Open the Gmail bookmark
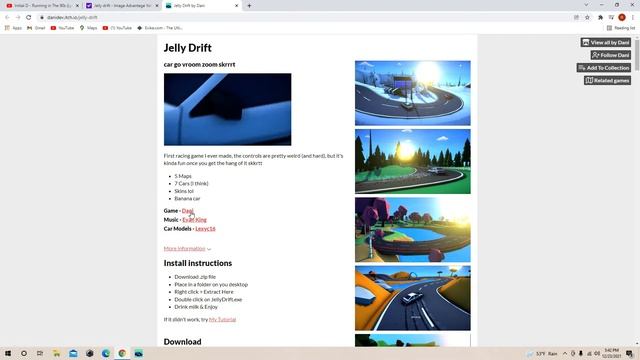The width and height of the screenshot is (640, 360). coord(36,28)
